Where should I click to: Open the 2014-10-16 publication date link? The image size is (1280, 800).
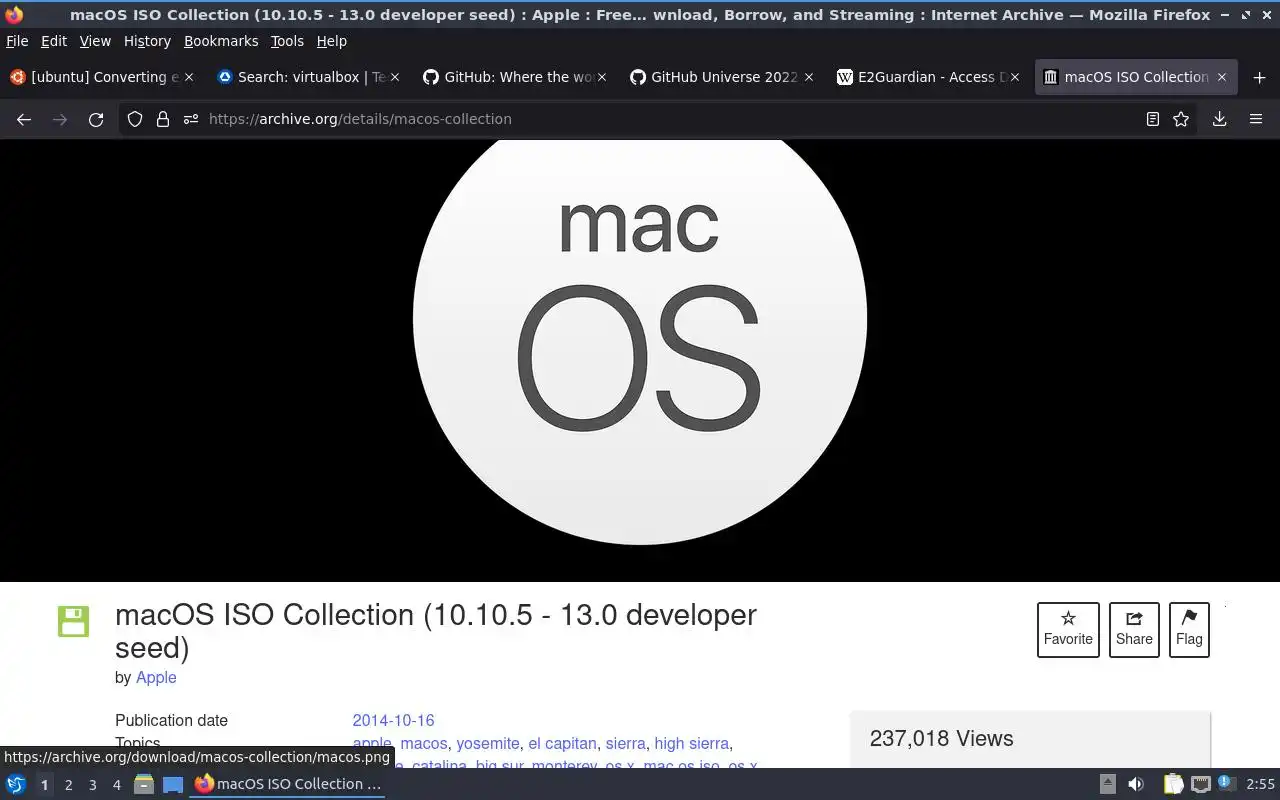tap(393, 720)
